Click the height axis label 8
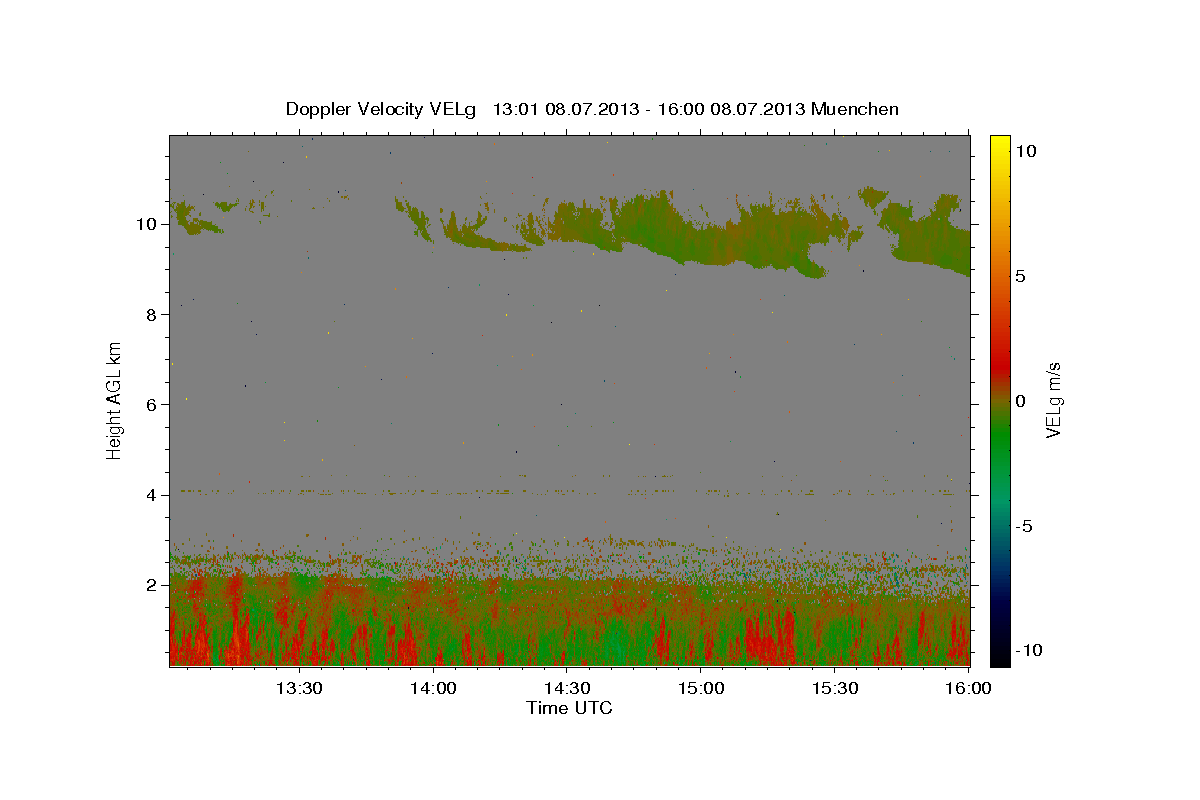 [x=152, y=314]
